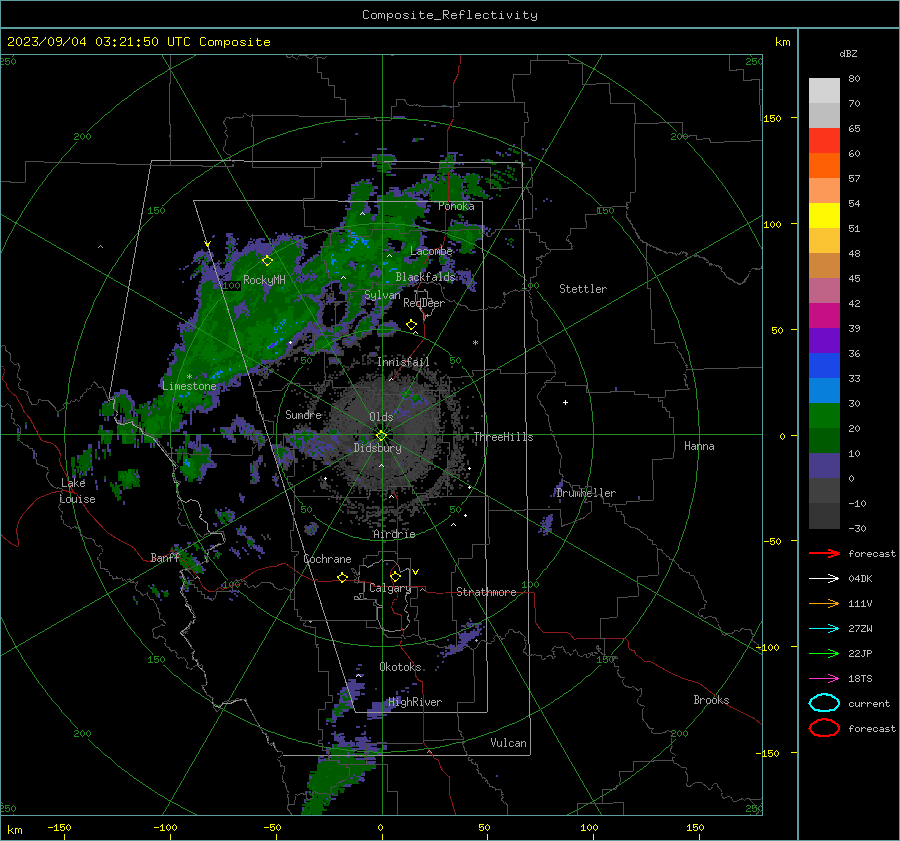
Task: Click the RockyMH label
Action: (x=264, y=280)
